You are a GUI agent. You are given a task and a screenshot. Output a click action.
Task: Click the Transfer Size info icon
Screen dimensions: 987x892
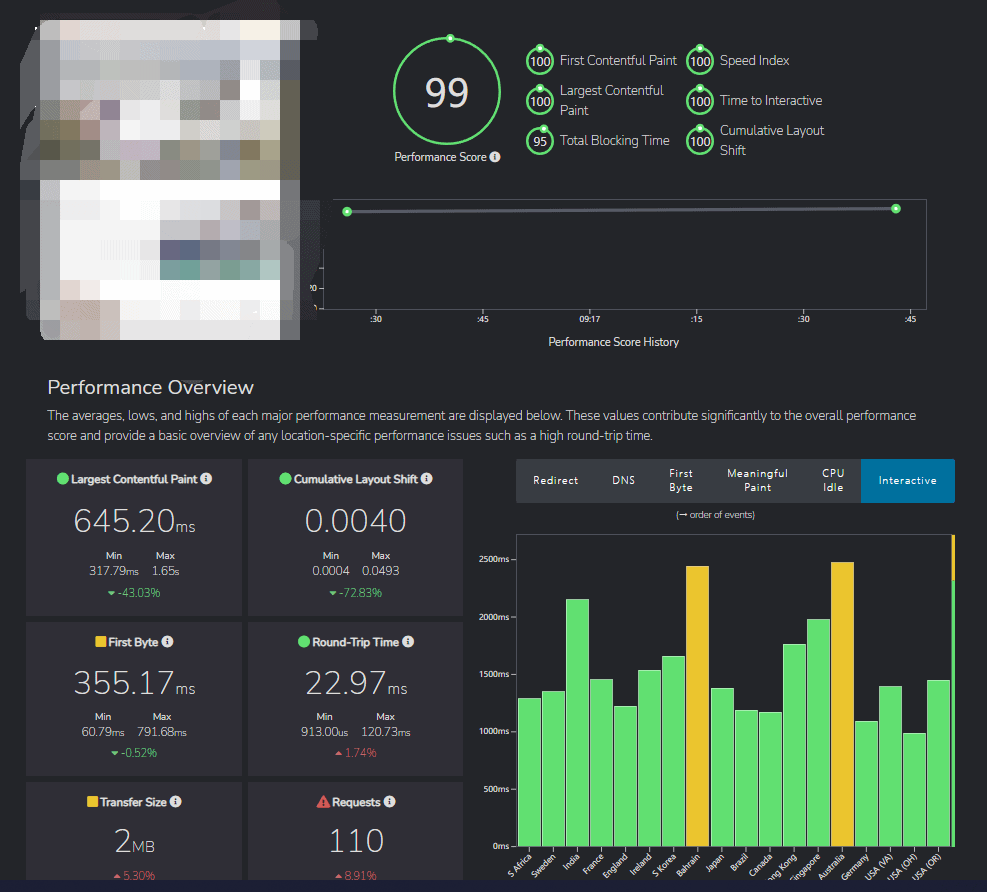pos(176,802)
